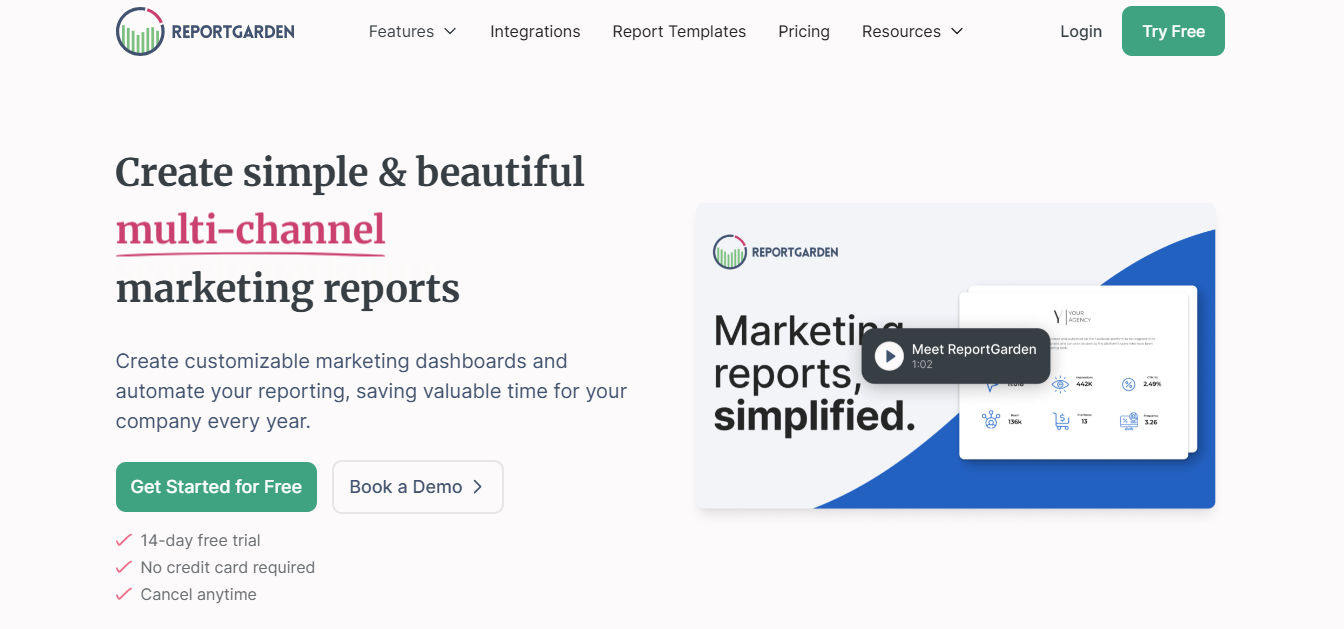Viewport: 1344px width, 629px height.
Task: Go to Report Templates in the nav bar
Action: [679, 32]
